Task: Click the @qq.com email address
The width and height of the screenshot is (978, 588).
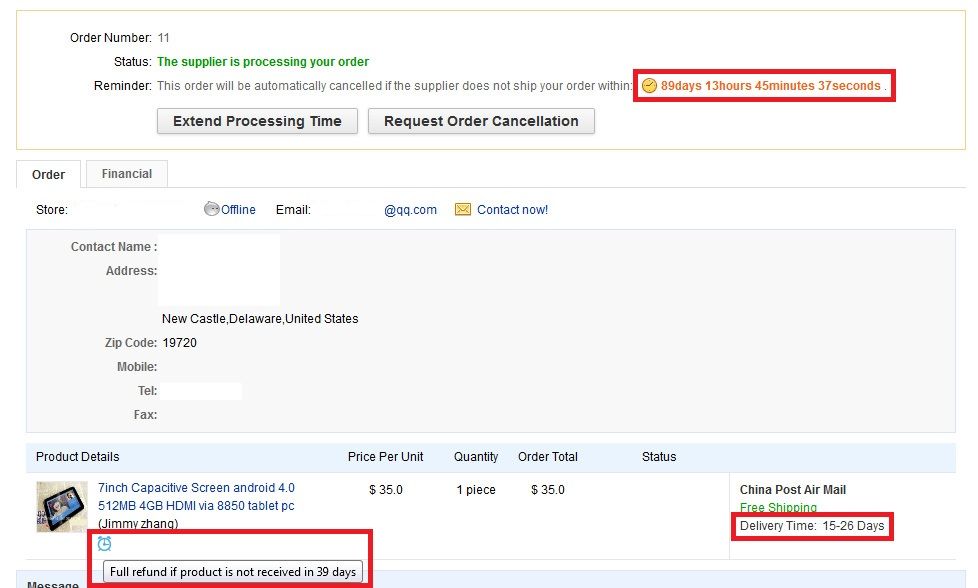Action: pyautogui.click(x=410, y=210)
